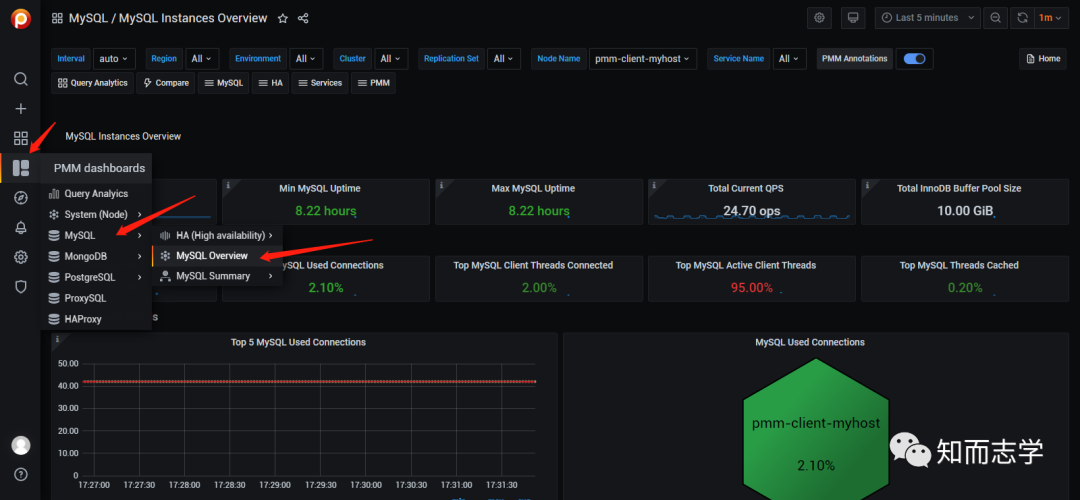The height and width of the screenshot is (500, 1080).
Task: Open the Explore compass icon
Action: point(21,198)
